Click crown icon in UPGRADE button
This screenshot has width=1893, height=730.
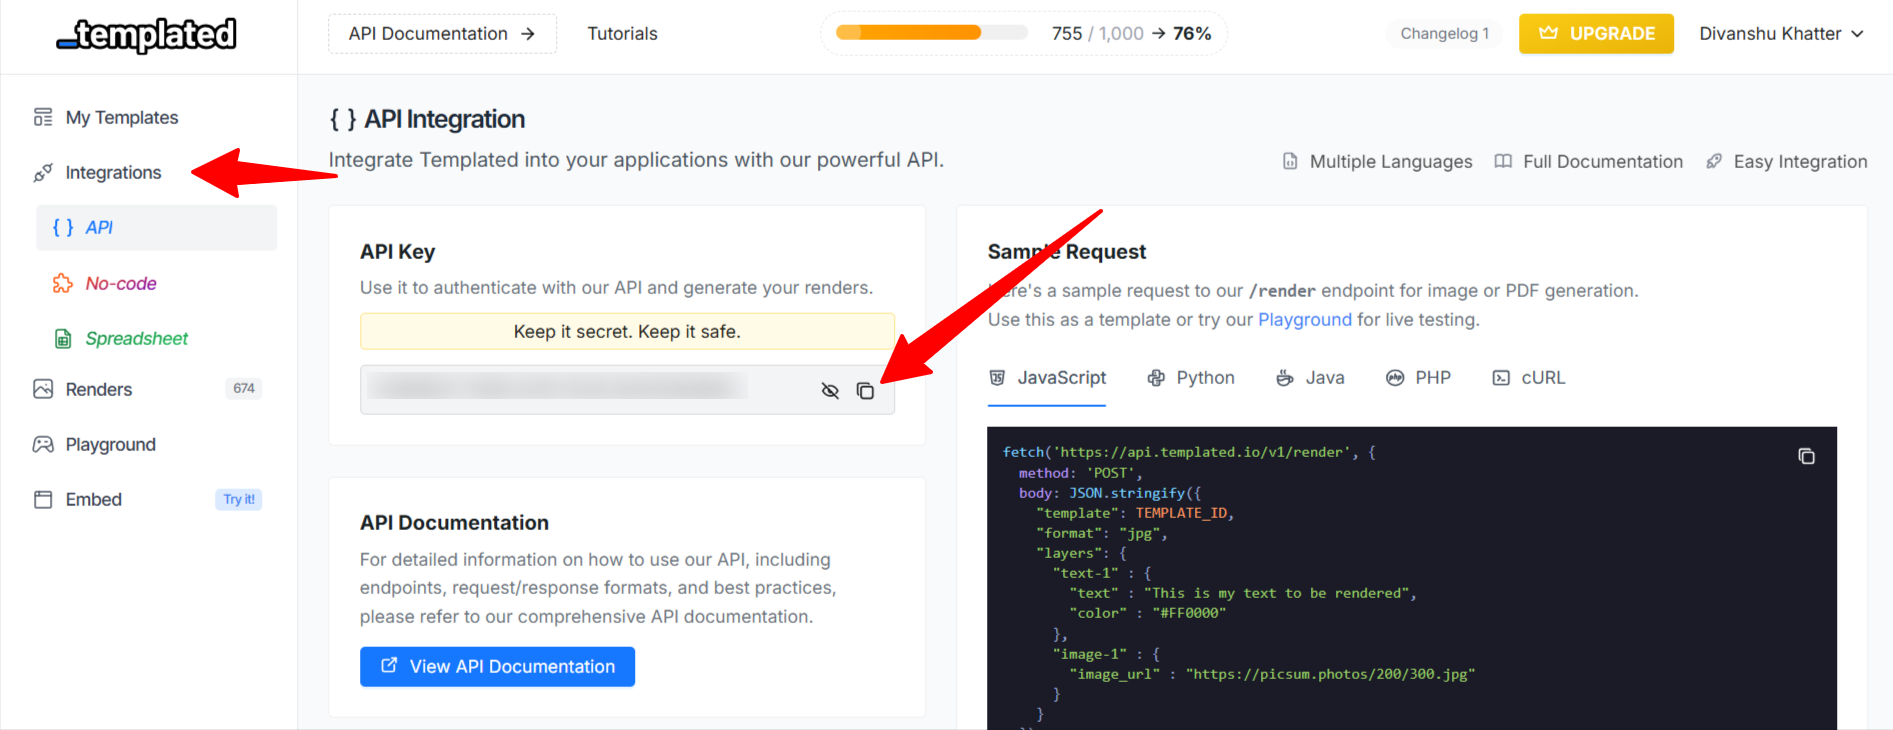point(1548,33)
